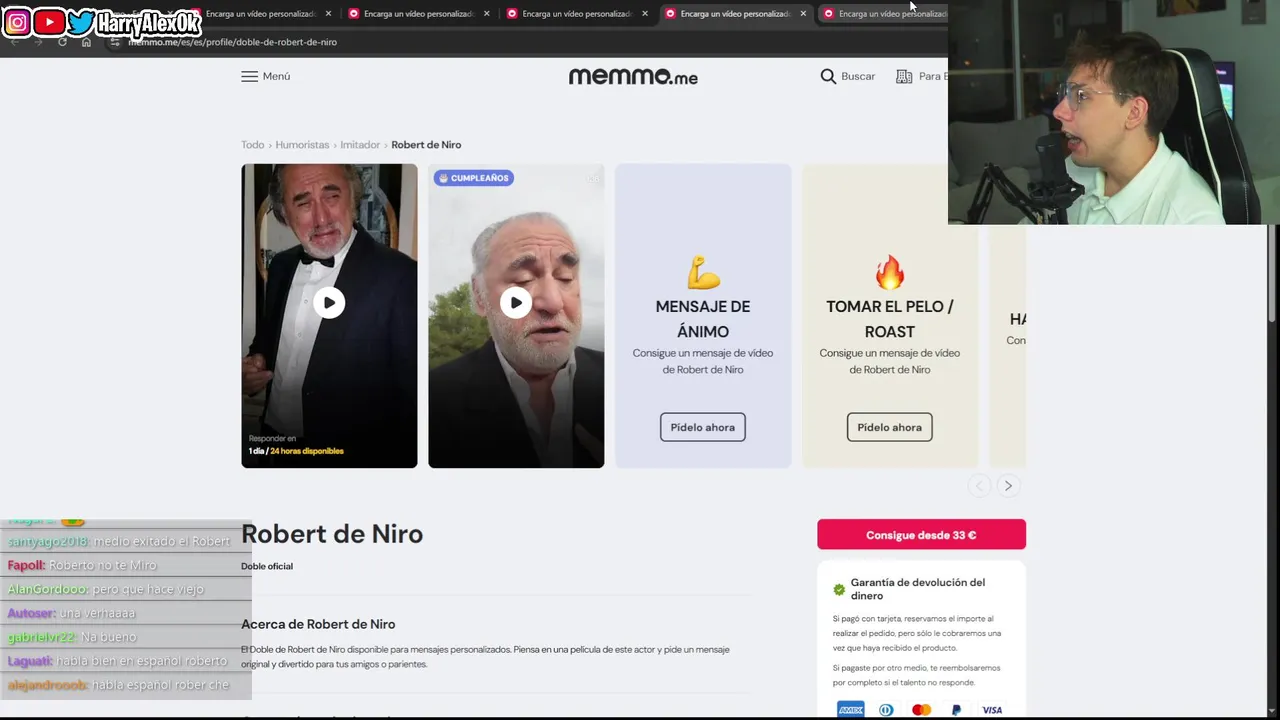Click the building icon next to Para E
Viewport: 1280px width, 720px height.
click(904, 76)
